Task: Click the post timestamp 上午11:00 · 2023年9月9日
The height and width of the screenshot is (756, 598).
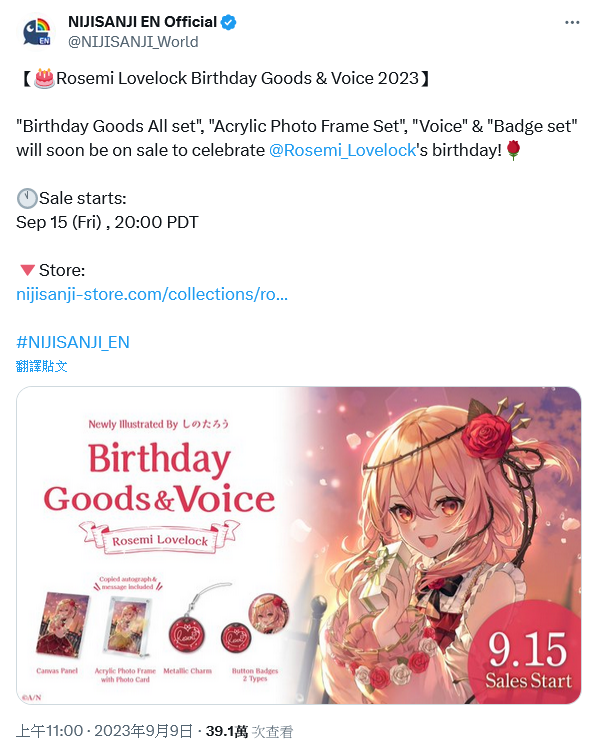Action: click(105, 731)
